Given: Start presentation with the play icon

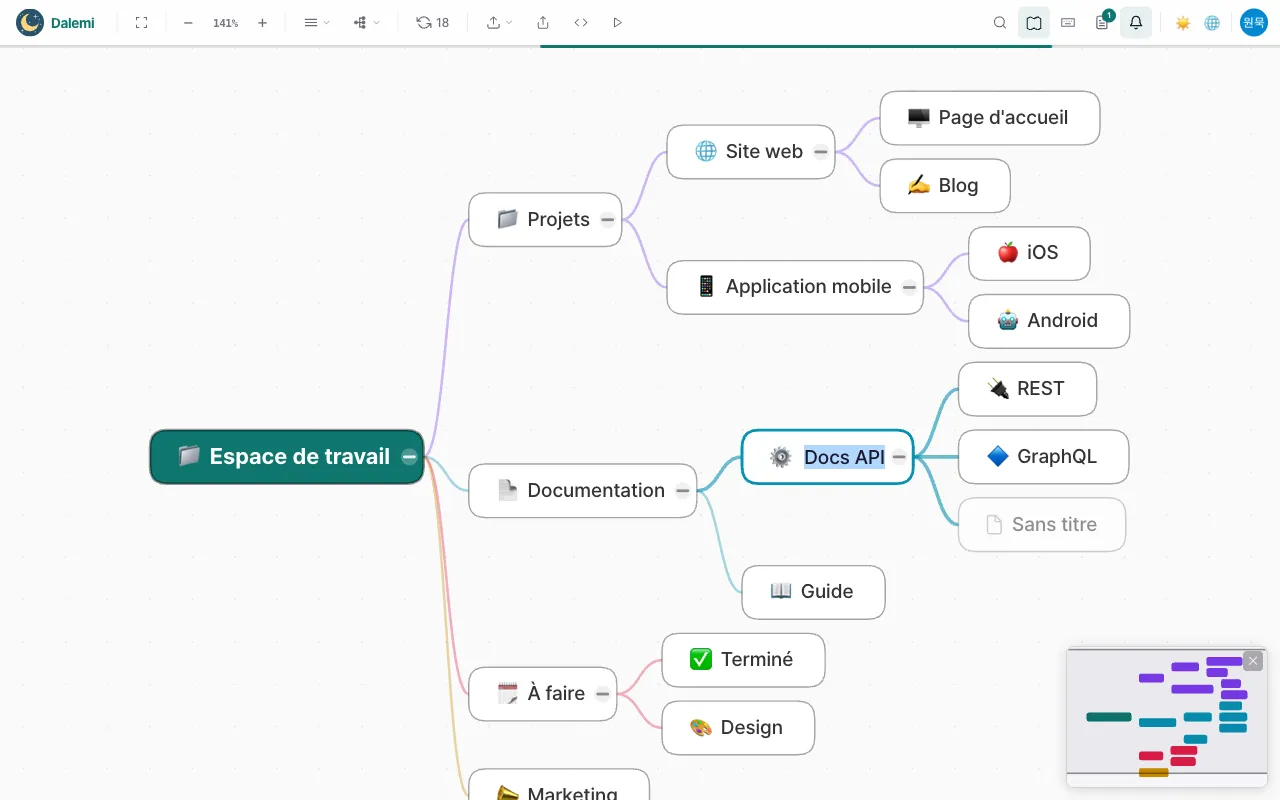Looking at the screenshot, I should point(617,22).
